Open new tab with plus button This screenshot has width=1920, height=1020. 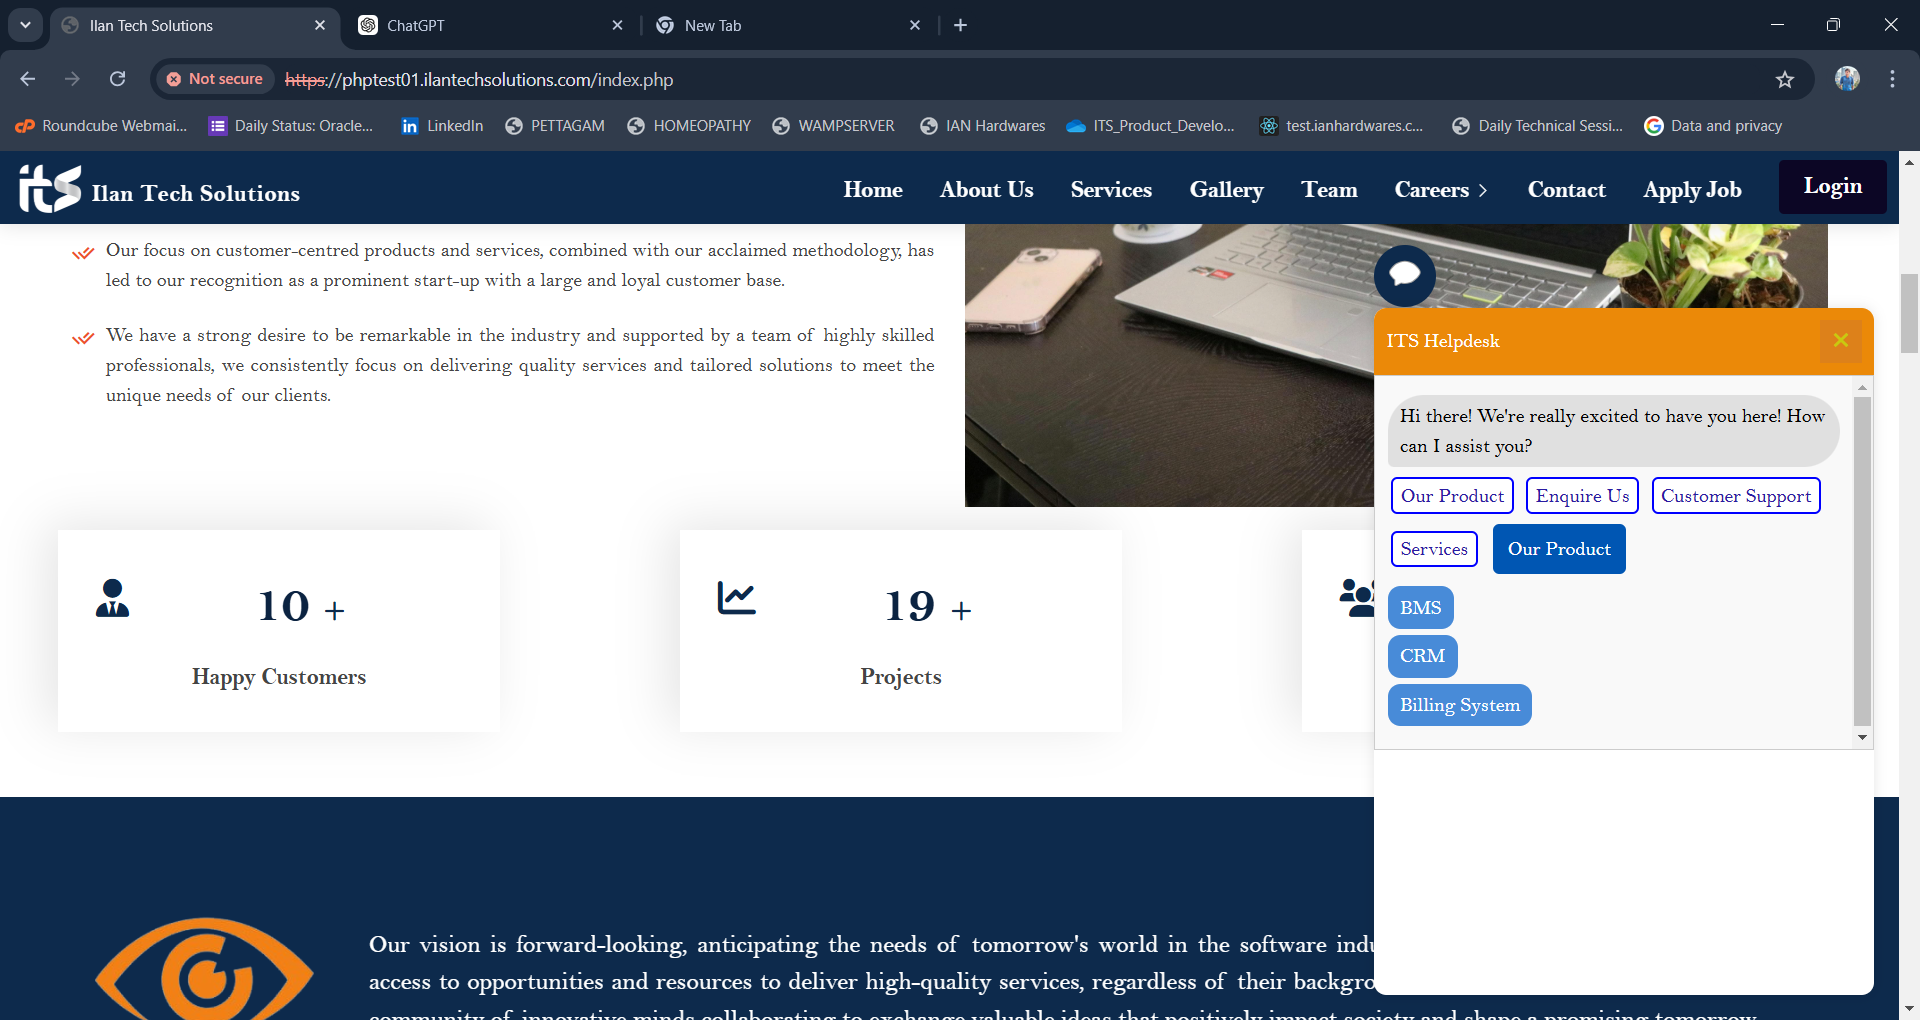tap(960, 25)
